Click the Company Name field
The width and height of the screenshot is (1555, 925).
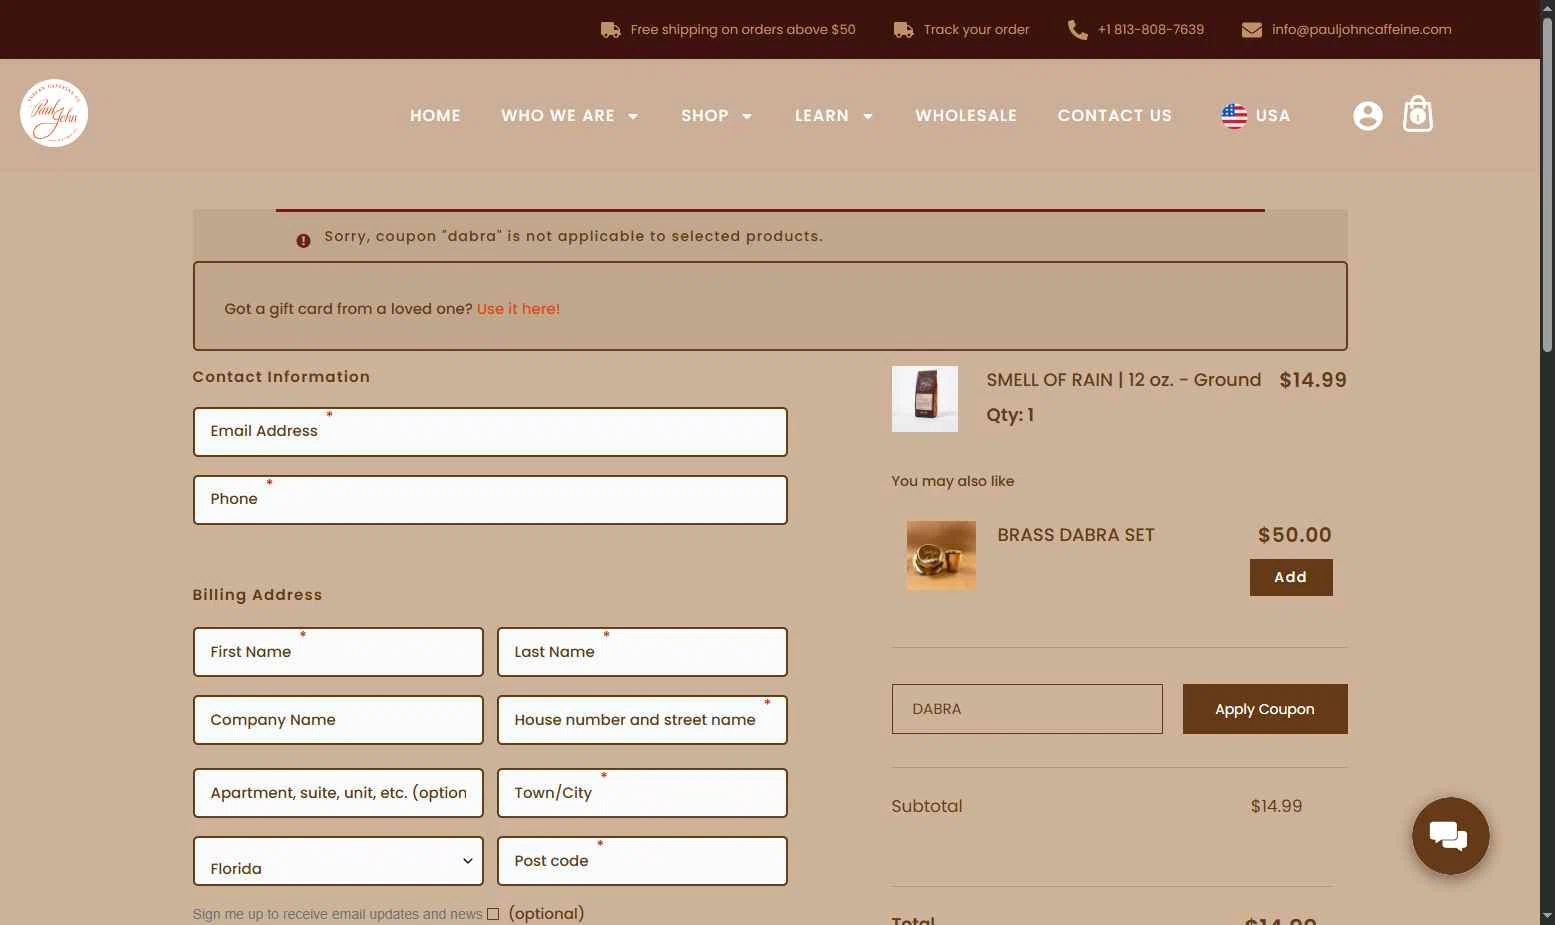(x=338, y=720)
